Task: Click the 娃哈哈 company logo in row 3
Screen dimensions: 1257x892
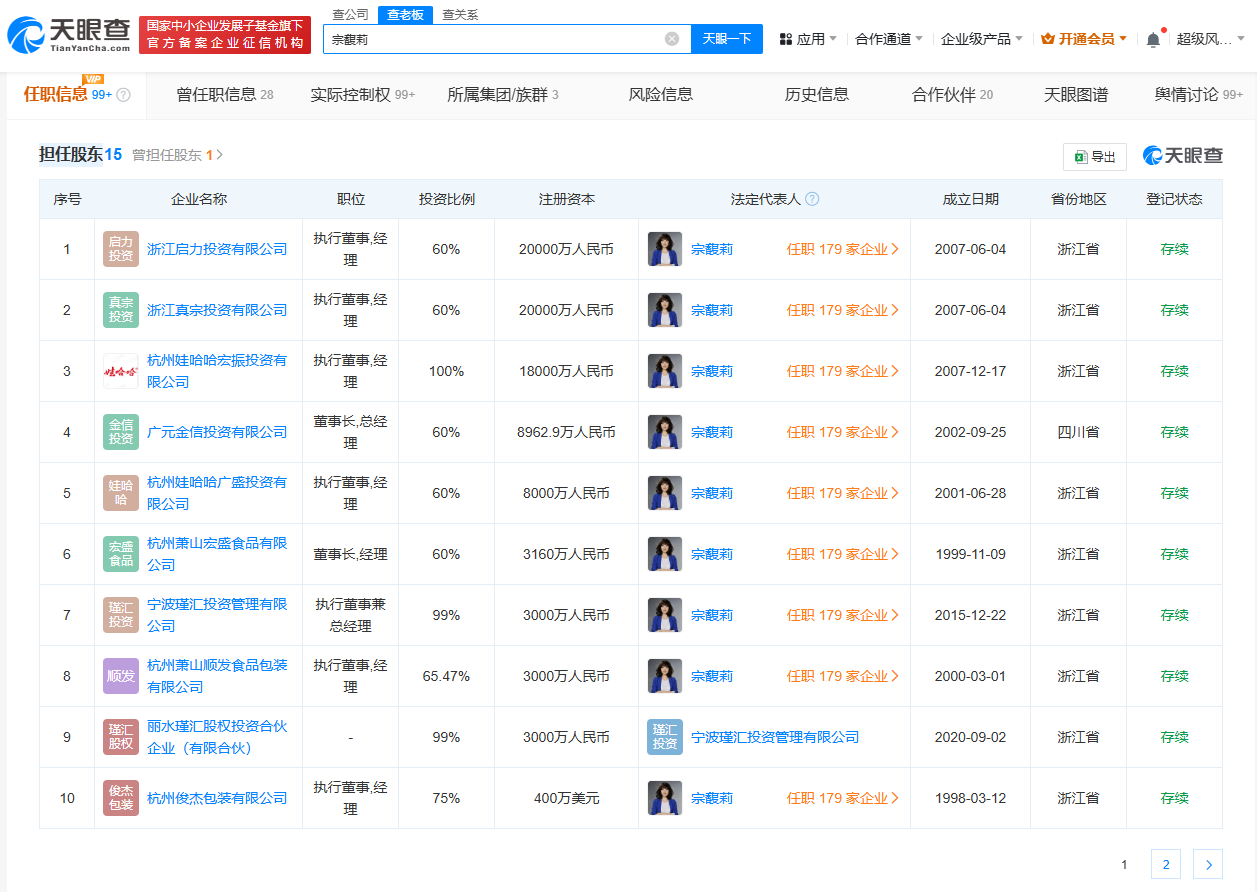Action: (x=120, y=370)
